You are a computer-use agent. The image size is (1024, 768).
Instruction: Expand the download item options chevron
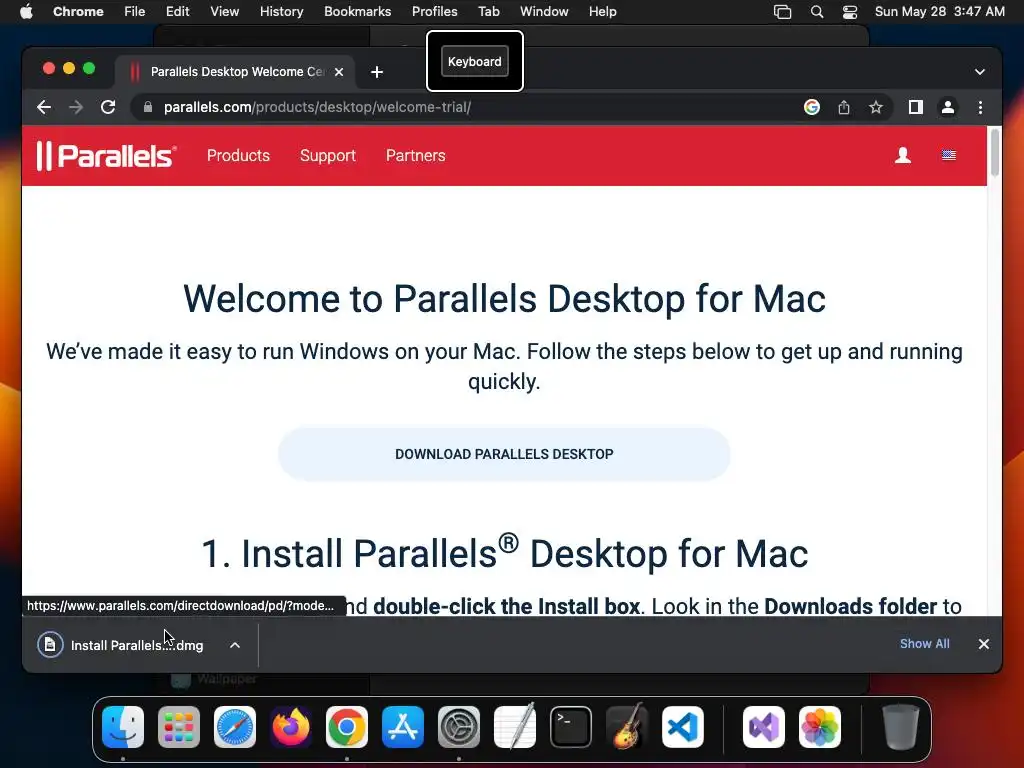(x=235, y=645)
